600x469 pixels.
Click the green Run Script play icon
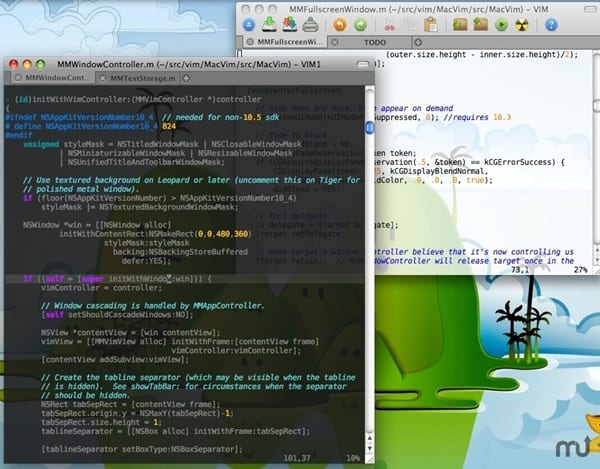(501, 25)
